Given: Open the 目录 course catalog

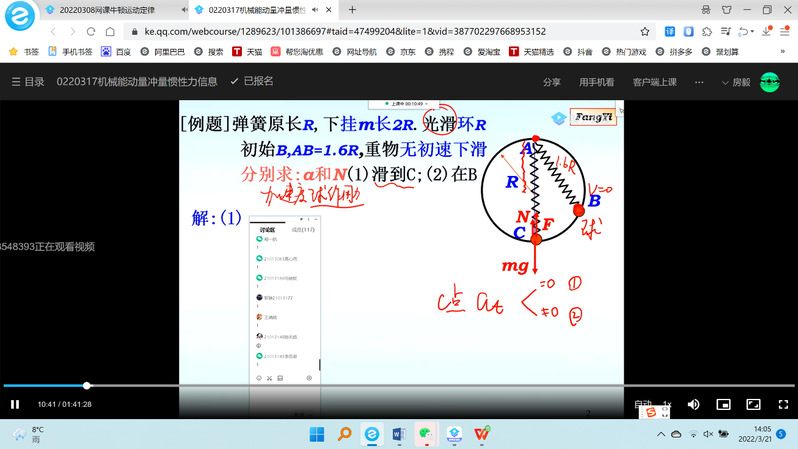Looking at the screenshot, I should point(28,82).
